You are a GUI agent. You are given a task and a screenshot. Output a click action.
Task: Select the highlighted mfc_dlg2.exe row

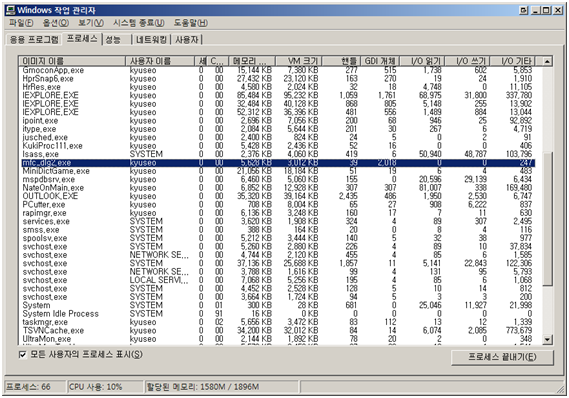pyautogui.click(x=277, y=163)
